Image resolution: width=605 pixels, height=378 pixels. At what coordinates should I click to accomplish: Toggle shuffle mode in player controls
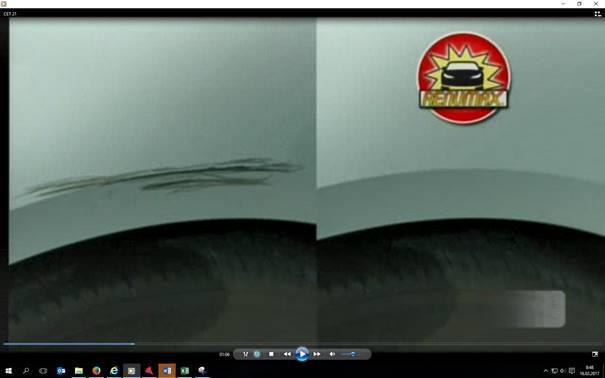[x=245, y=354]
